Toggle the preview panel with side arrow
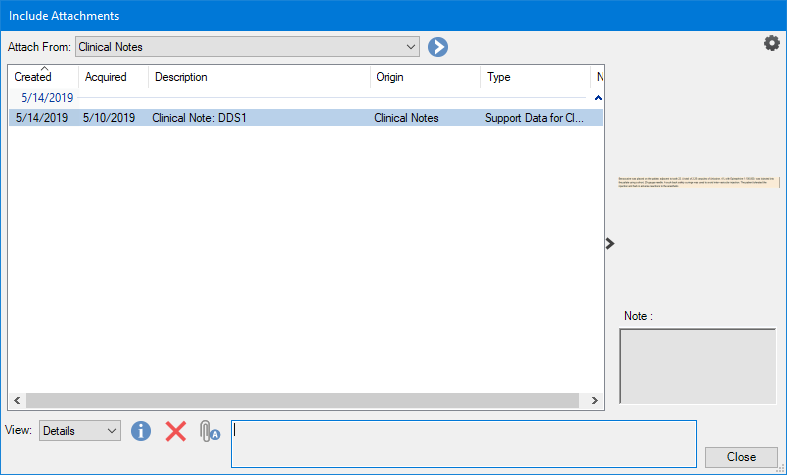This screenshot has width=787, height=475. (x=610, y=243)
